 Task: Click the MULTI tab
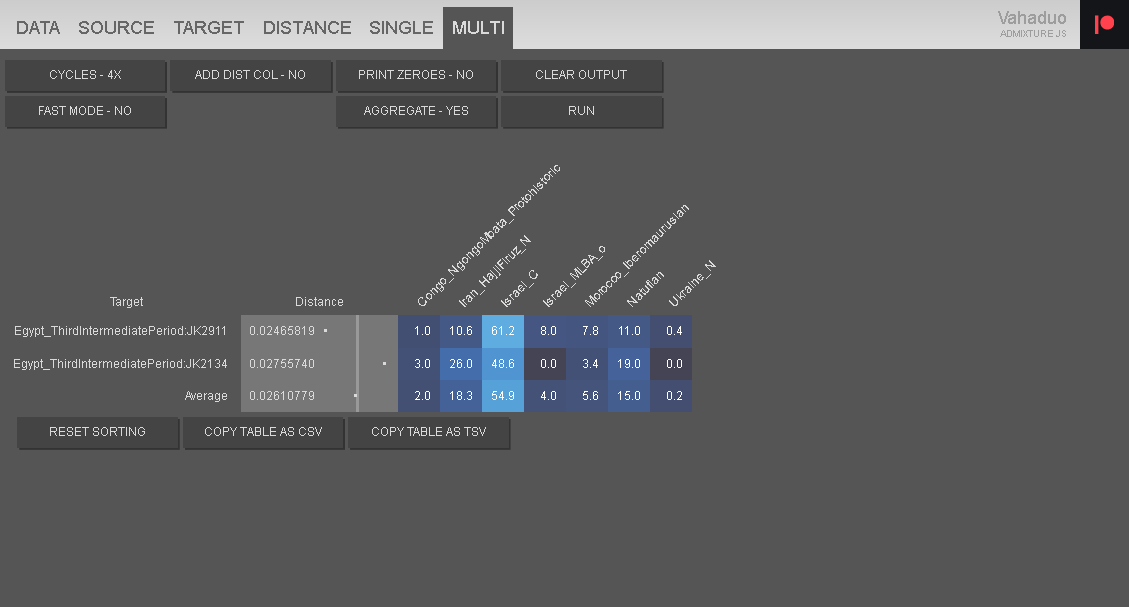tap(478, 28)
